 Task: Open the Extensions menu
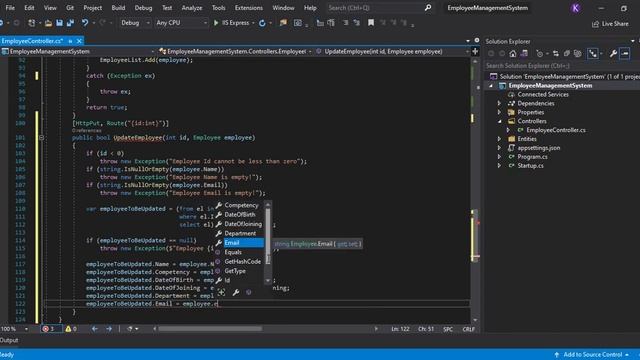pyautogui.click(x=249, y=8)
